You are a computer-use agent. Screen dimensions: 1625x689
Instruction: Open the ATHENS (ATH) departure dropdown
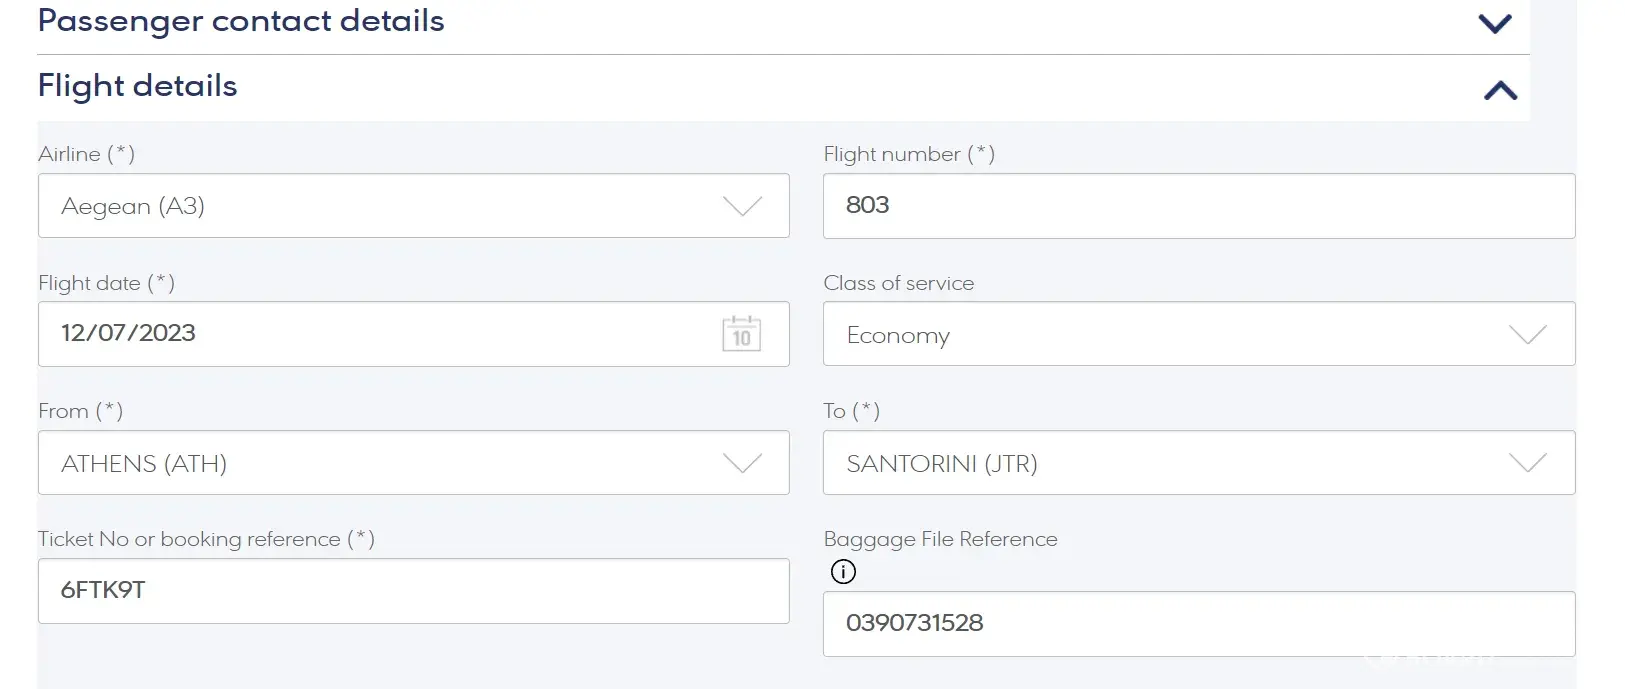tap(380, 463)
